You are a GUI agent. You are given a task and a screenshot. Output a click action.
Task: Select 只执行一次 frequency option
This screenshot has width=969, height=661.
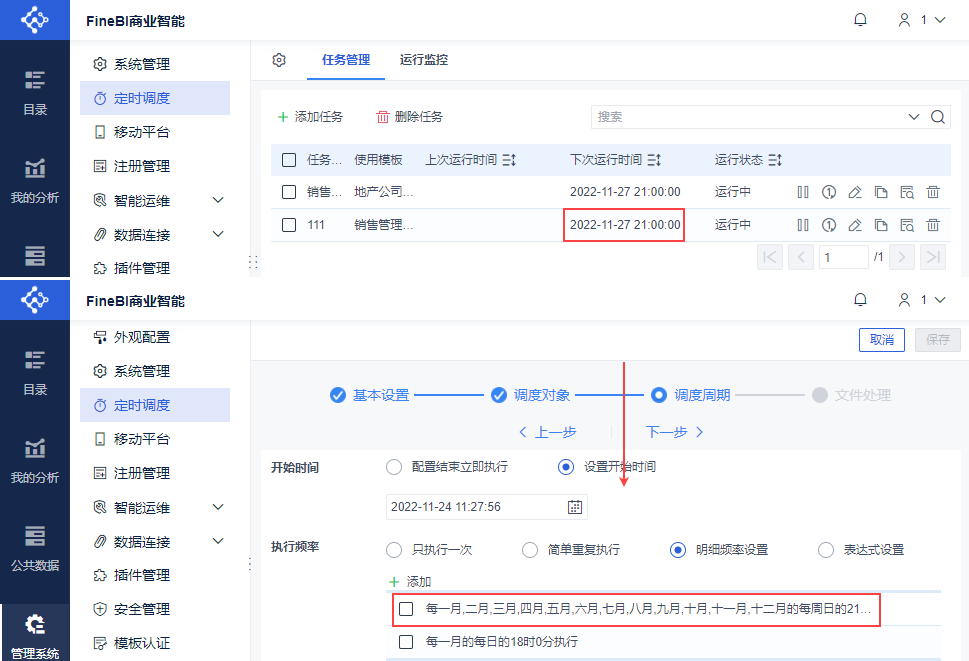pyautogui.click(x=394, y=550)
